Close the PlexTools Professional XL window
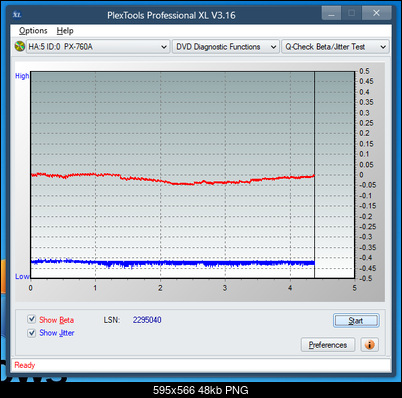The width and height of the screenshot is (402, 398). 376,13
